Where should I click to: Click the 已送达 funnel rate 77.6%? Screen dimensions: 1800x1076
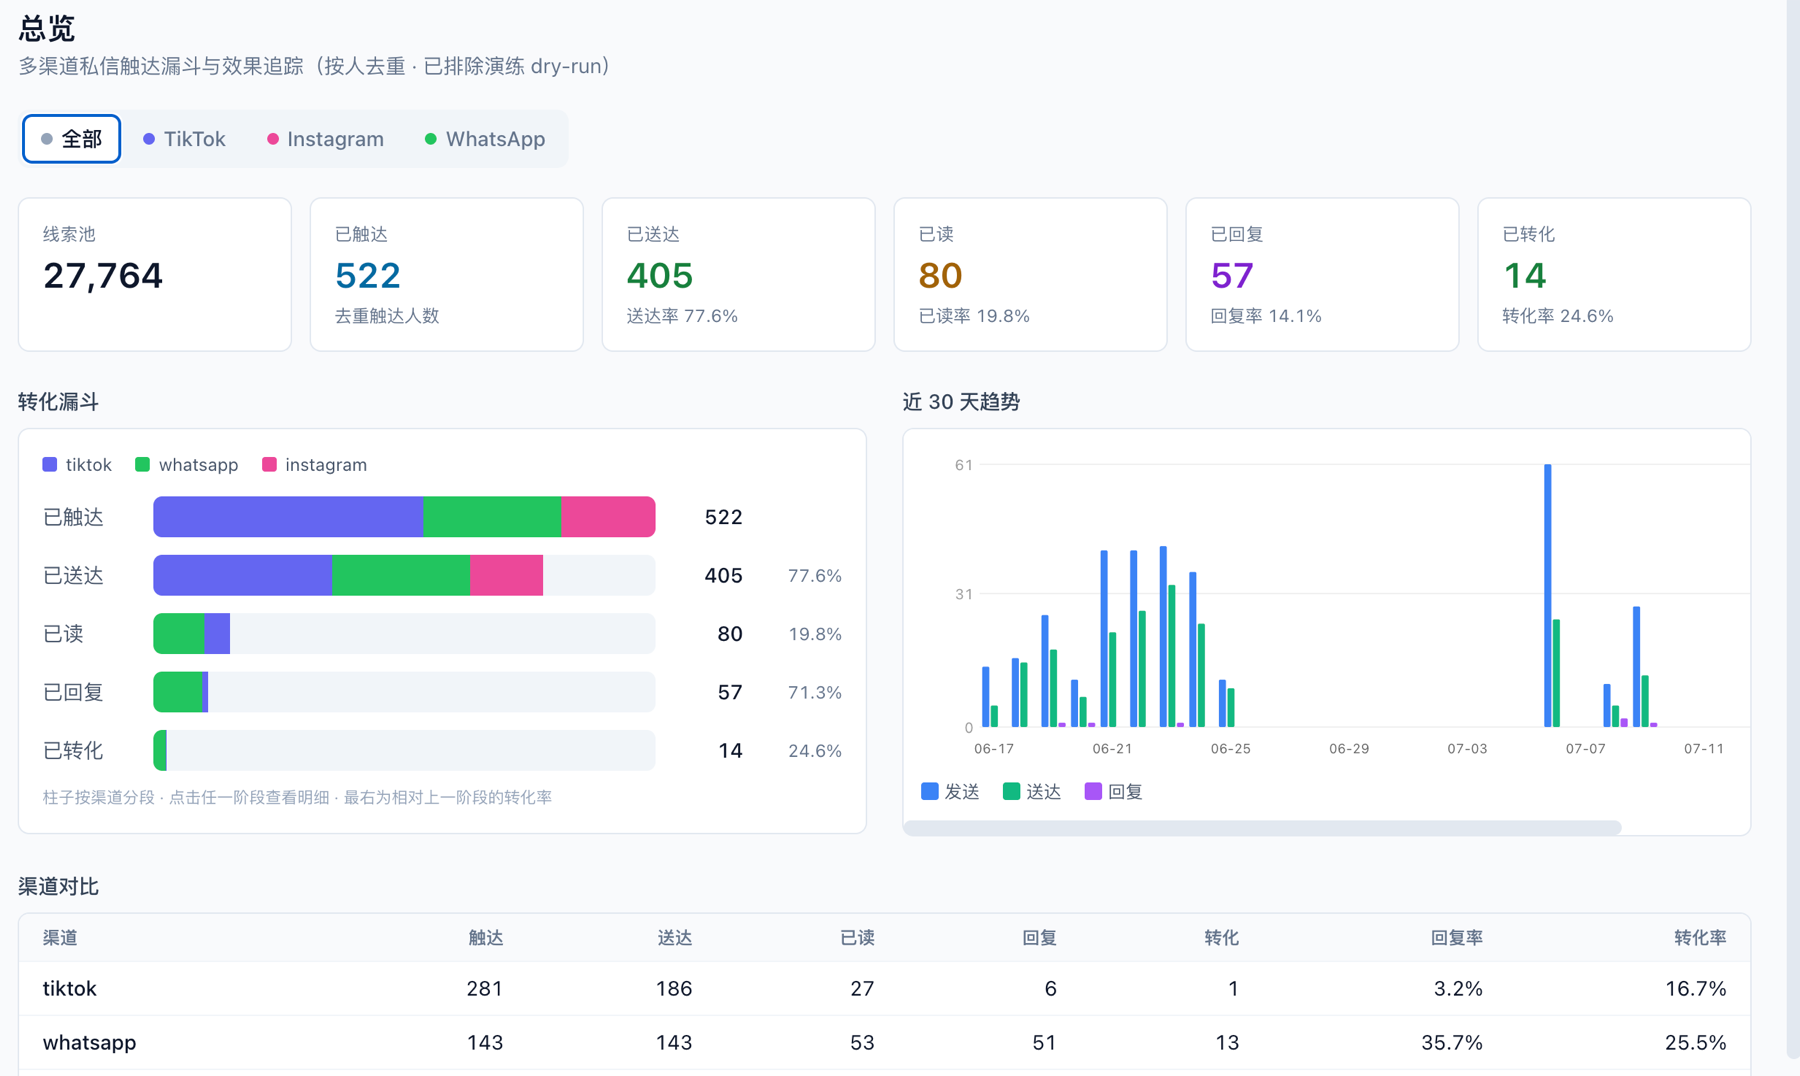click(x=815, y=575)
